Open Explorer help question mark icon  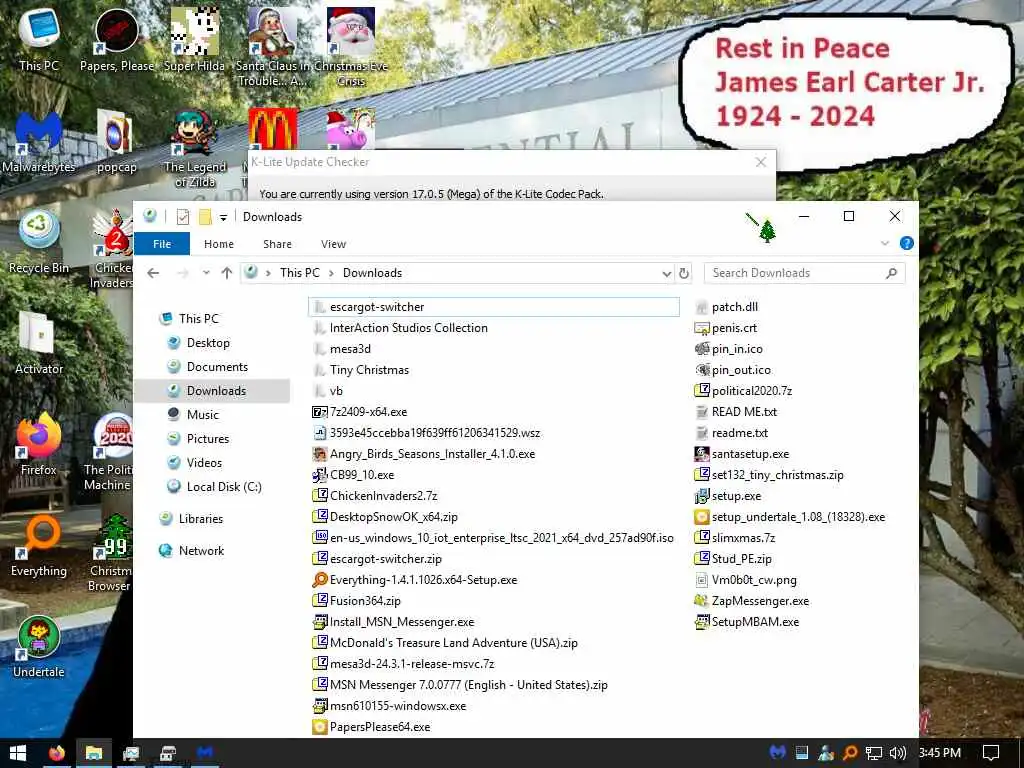coord(906,244)
